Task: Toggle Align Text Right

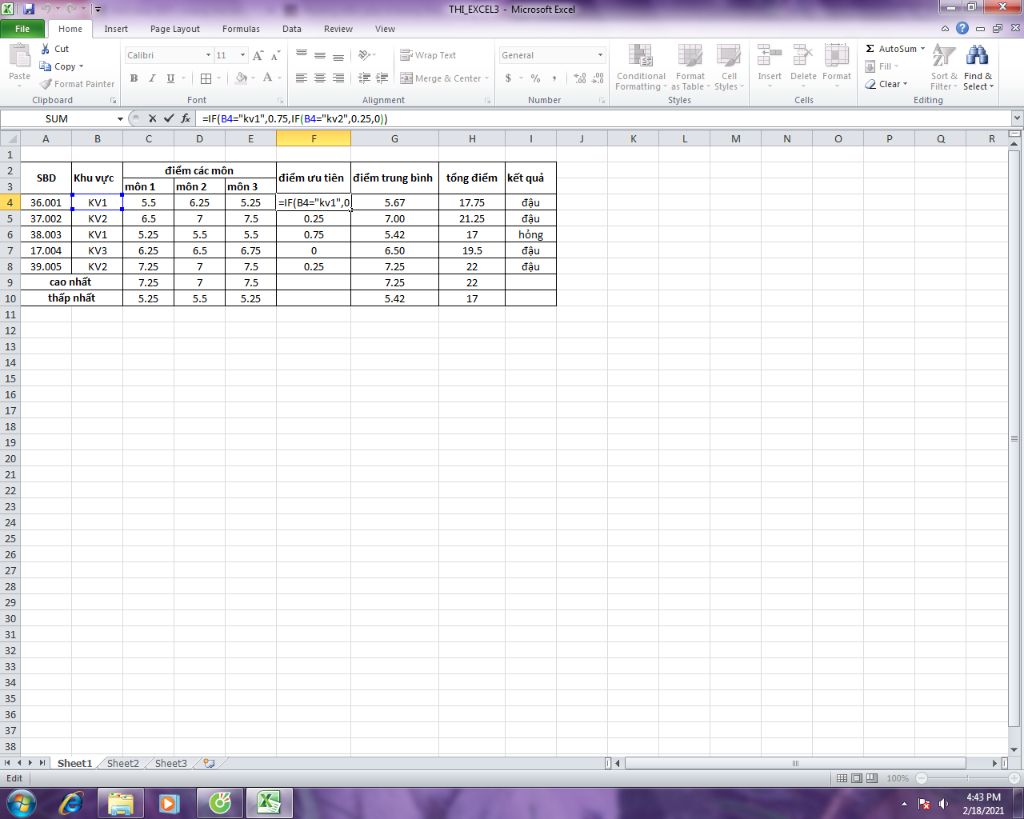Action: [338, 78]
